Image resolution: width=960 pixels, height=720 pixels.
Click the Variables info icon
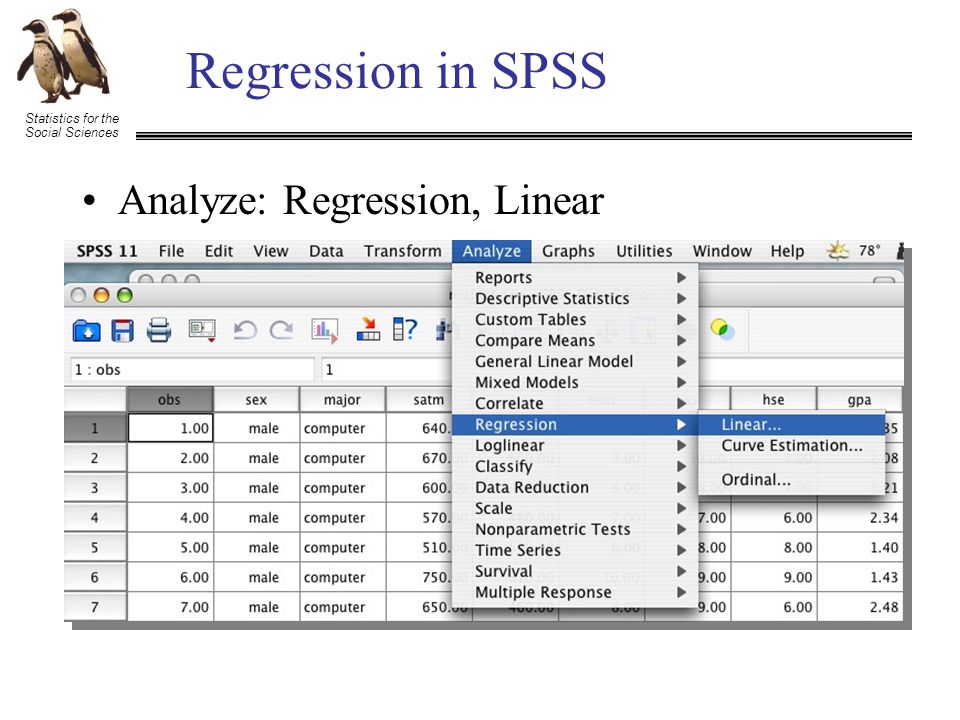(405, 329)
